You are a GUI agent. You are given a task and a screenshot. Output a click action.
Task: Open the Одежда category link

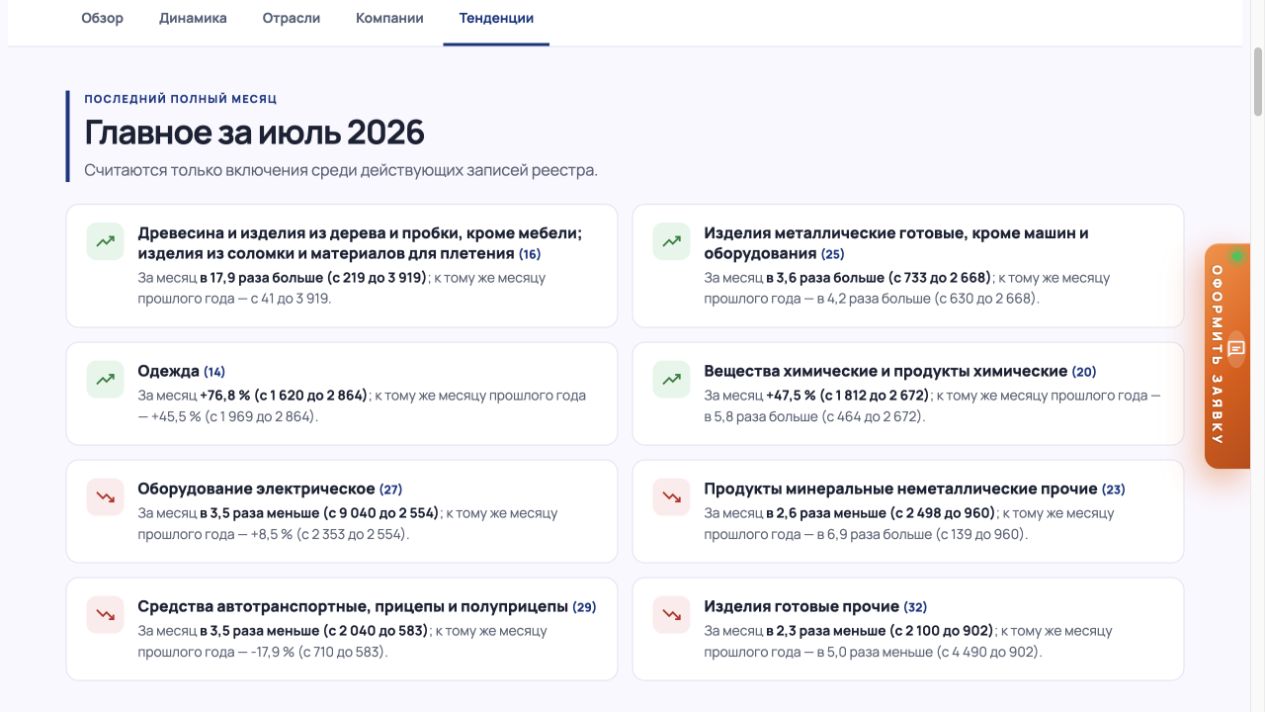click(x=169, y=371)
